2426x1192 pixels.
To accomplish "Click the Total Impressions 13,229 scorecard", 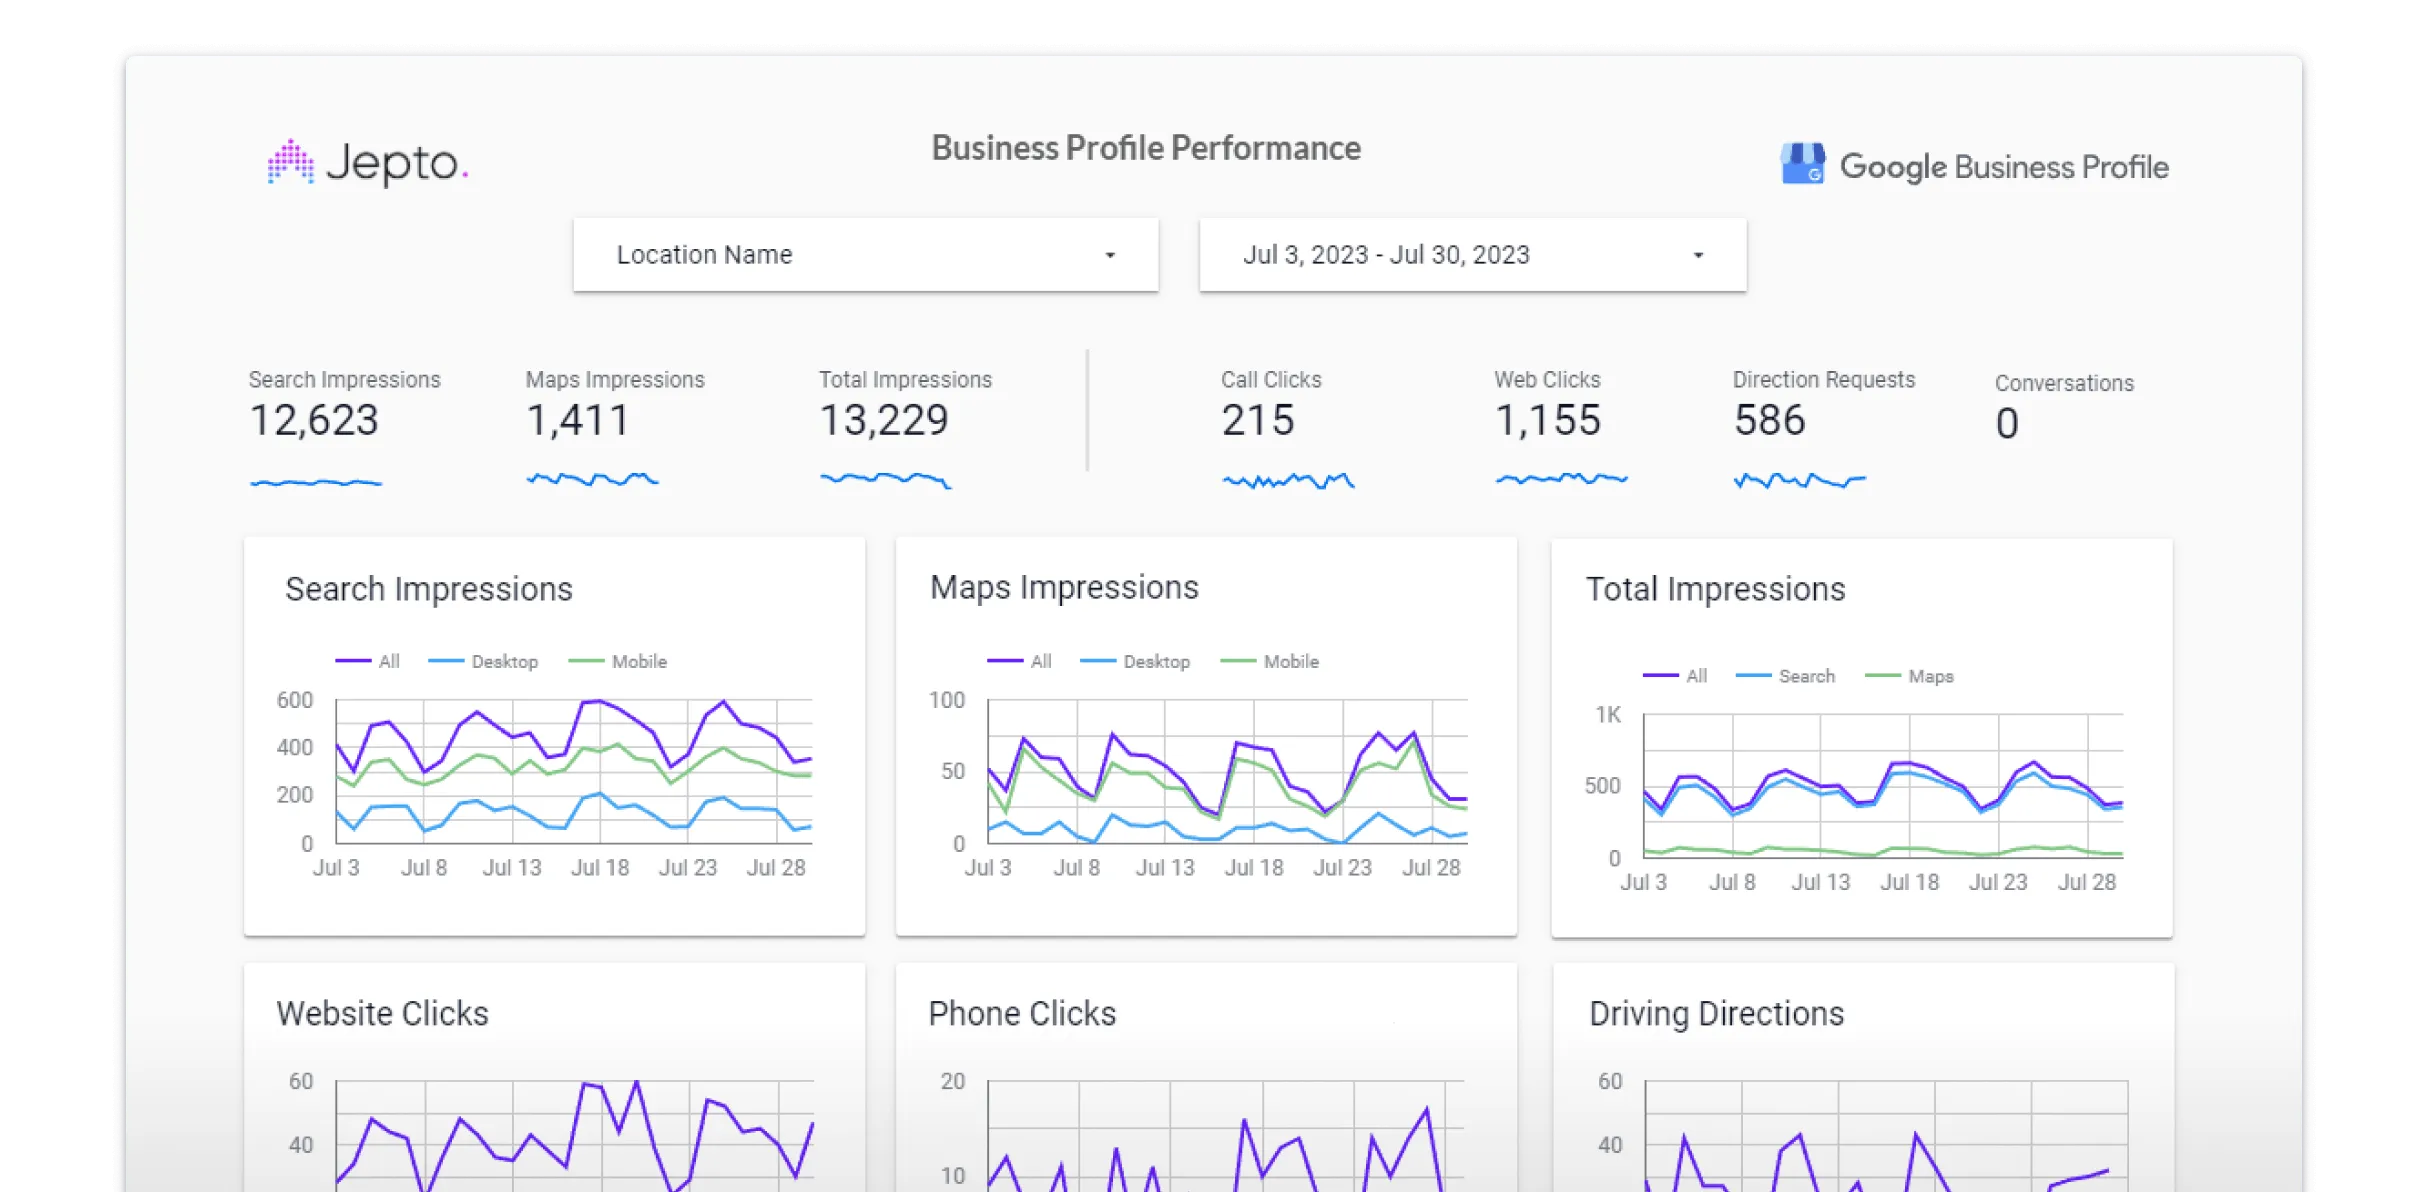I will (884, 420).
